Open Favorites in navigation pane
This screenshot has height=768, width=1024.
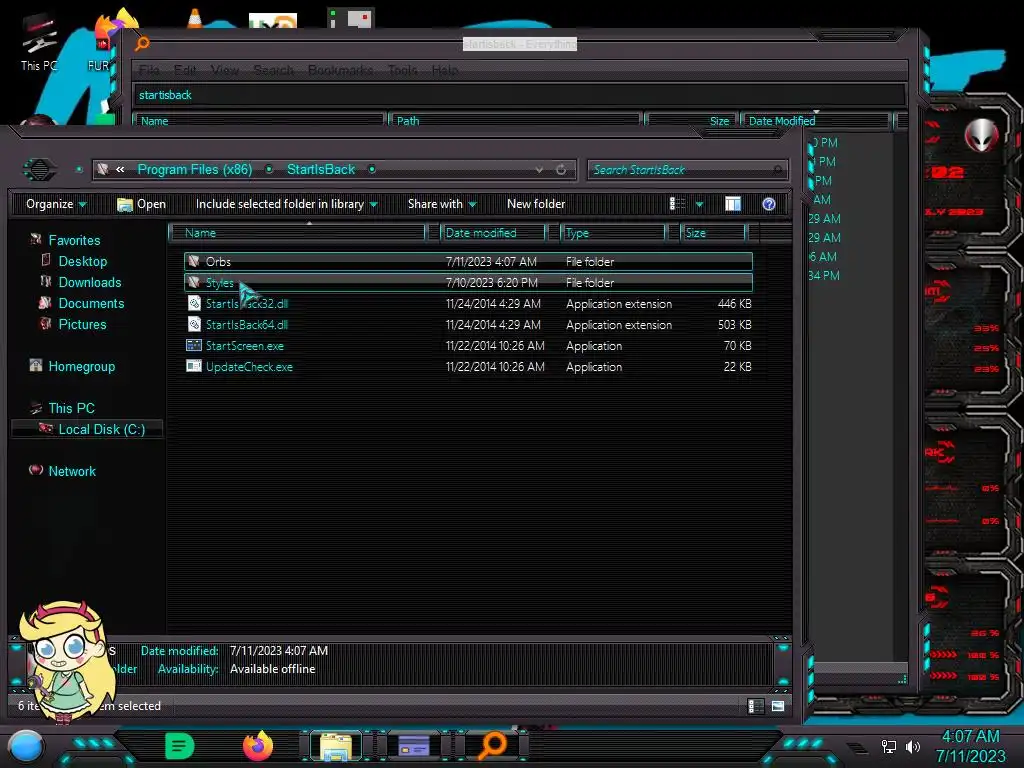pyautogui.click(x=74, y=240)
